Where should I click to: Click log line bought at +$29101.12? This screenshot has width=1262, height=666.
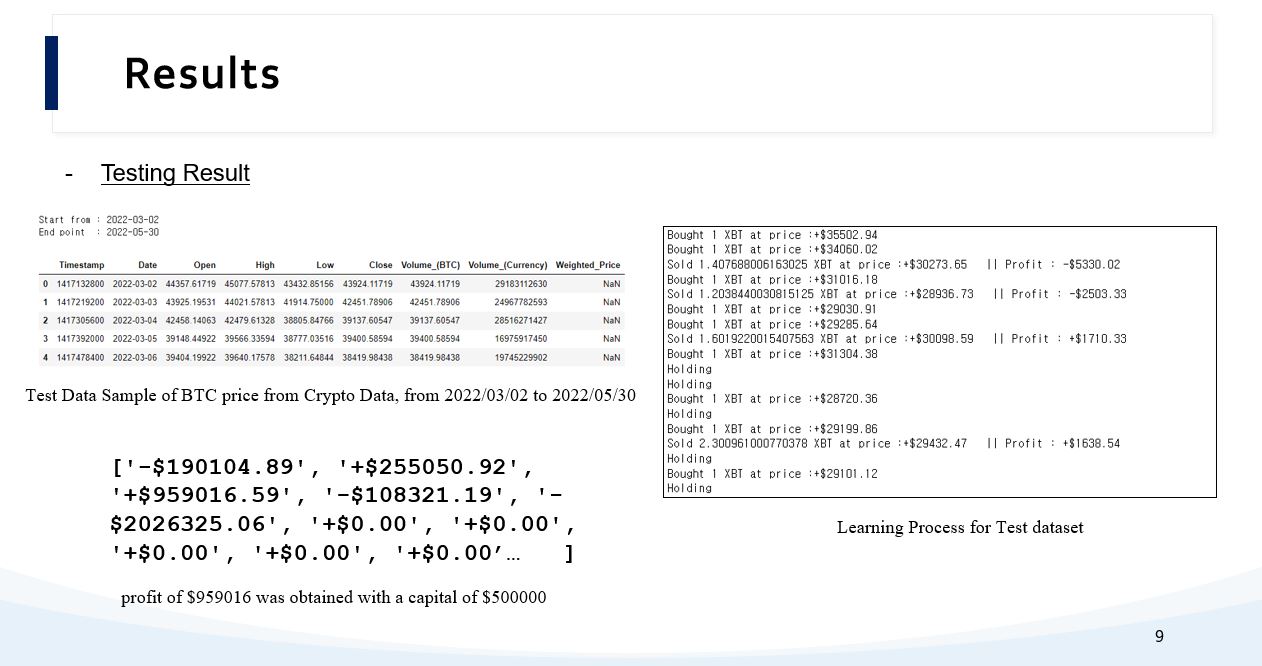773,474
